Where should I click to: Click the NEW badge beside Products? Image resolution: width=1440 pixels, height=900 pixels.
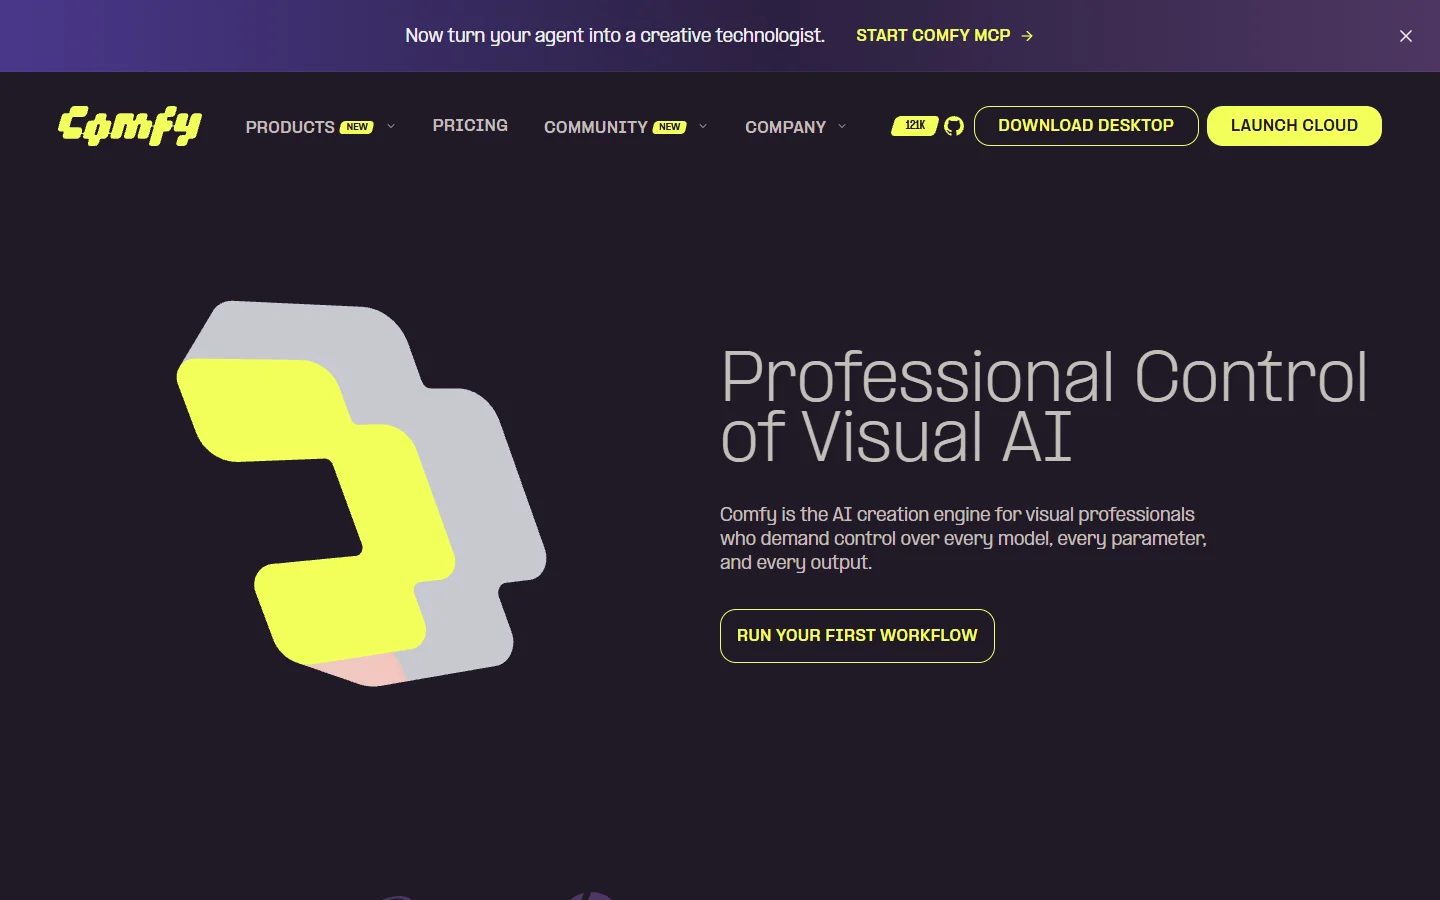click(357, 127)
